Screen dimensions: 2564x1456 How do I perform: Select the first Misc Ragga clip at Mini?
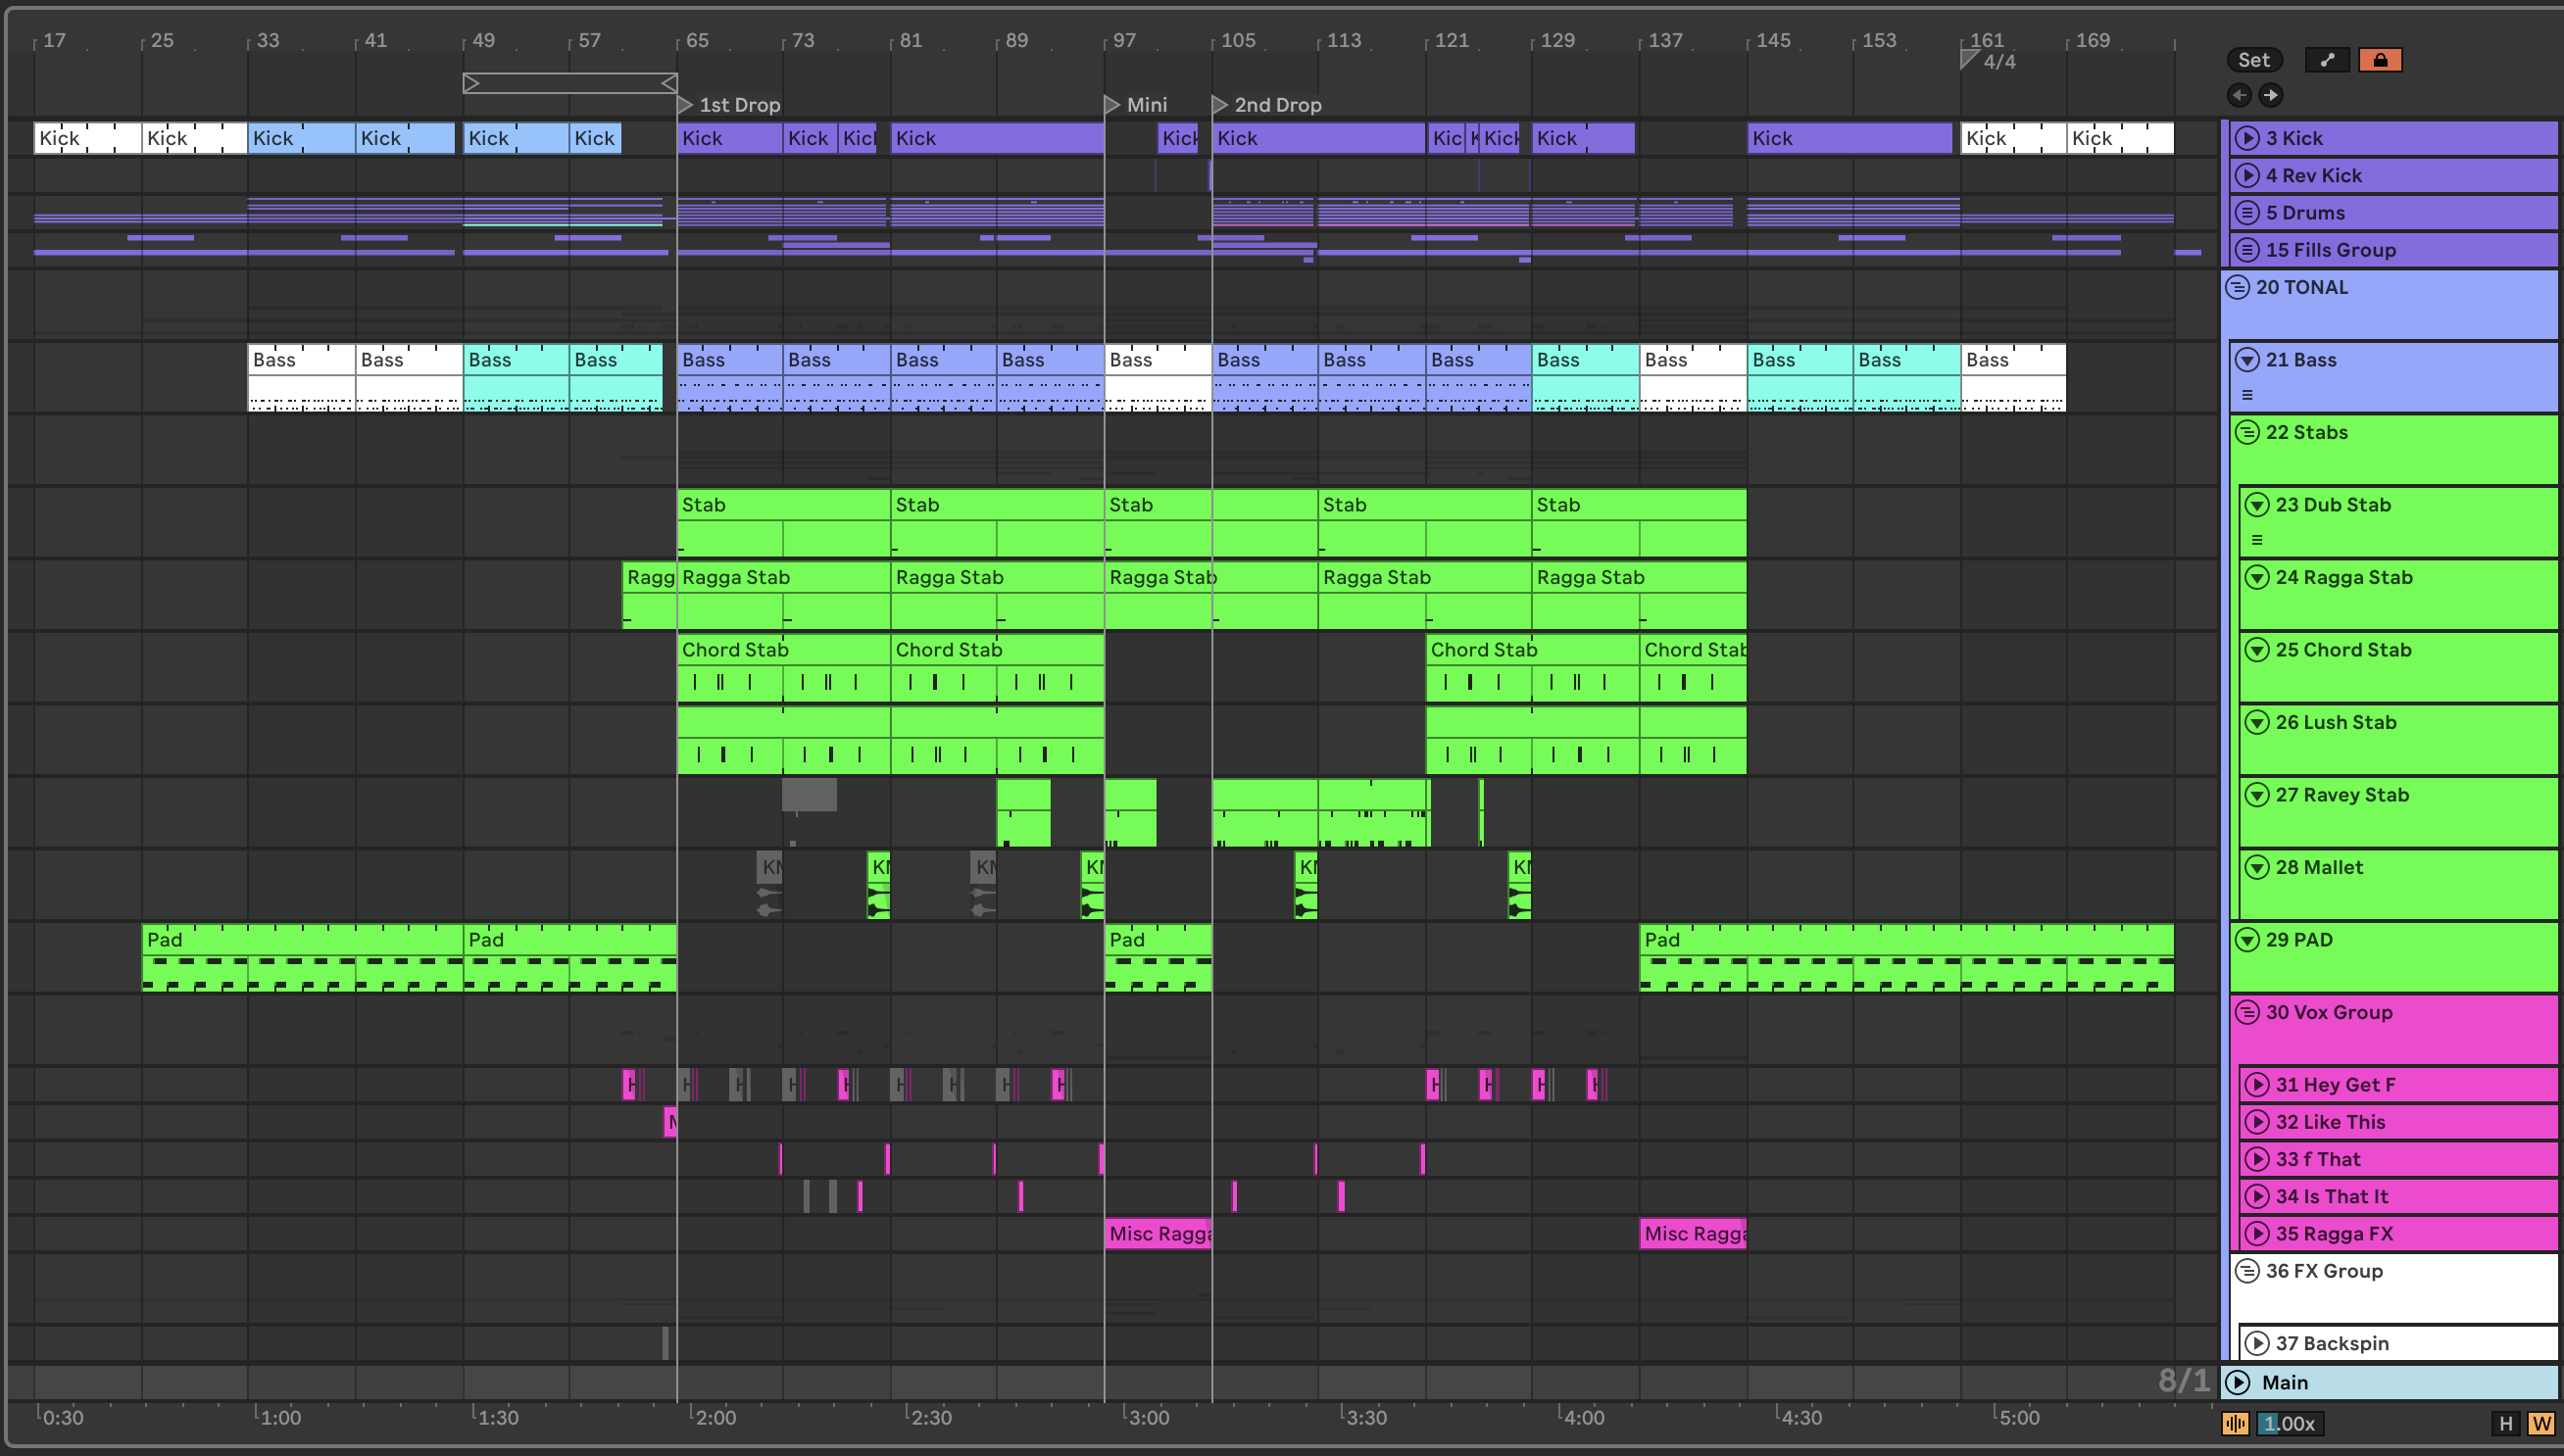[1158, 1234]
